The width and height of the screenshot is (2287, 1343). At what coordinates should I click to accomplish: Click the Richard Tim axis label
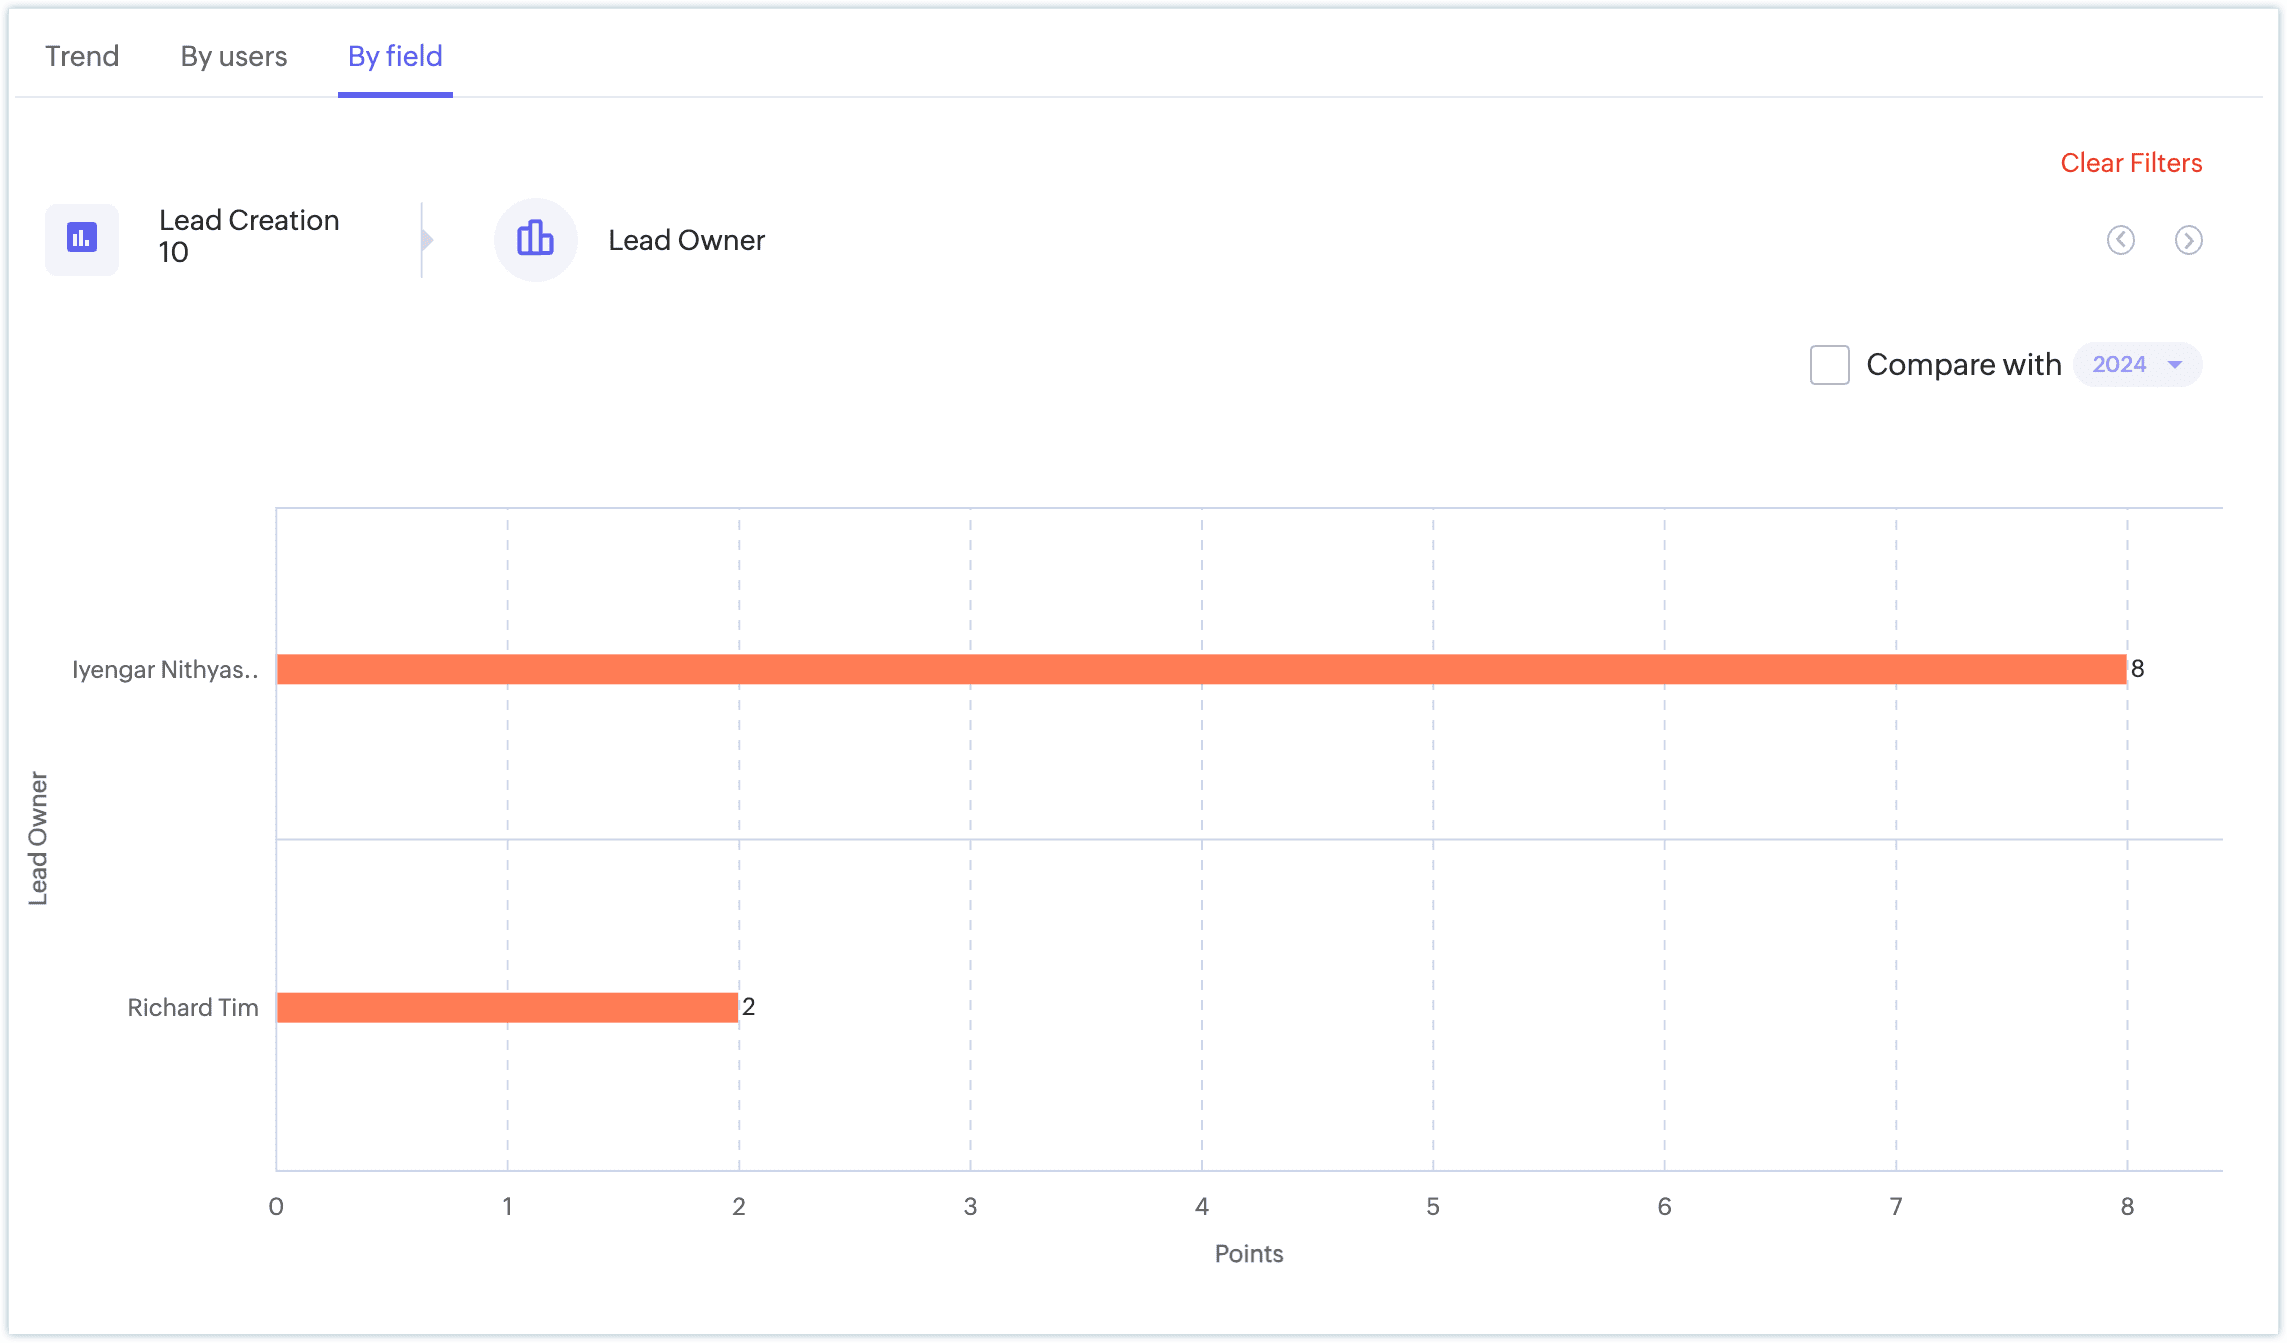pyautogui.click(x=192, y=1007)
